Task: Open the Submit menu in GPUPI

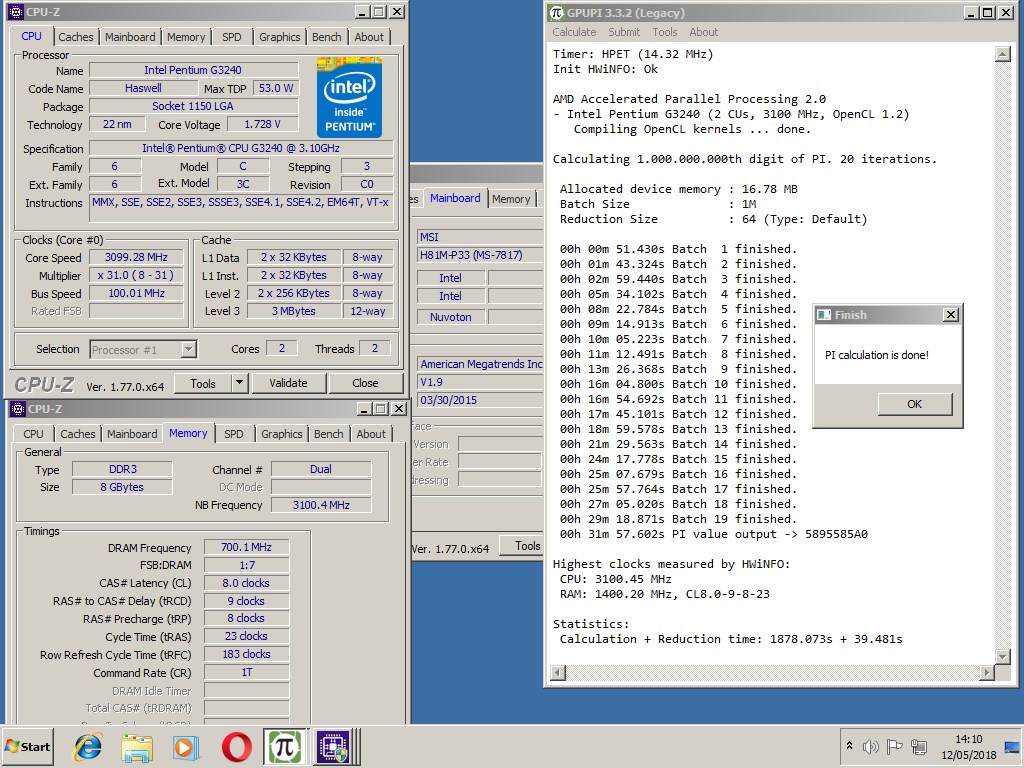Action: 624,32
